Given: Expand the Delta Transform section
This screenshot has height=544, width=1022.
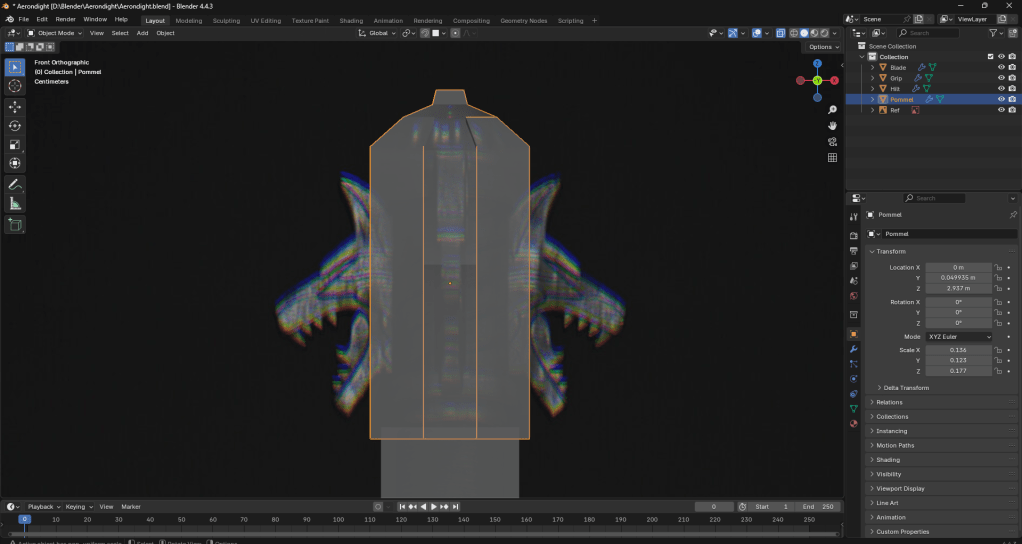Looking at the screenshot, I should point(906,387).
